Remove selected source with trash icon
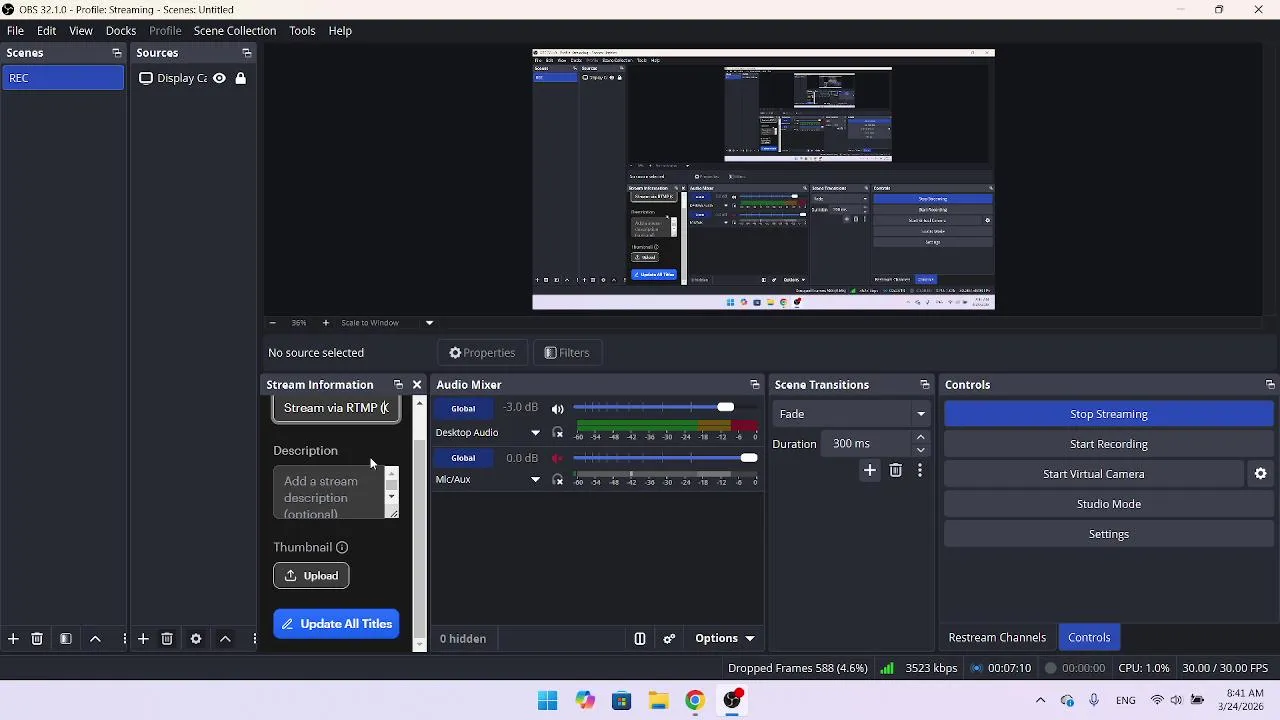Image resolution: width=1280 pixels, height=720 pixels. 167,639
